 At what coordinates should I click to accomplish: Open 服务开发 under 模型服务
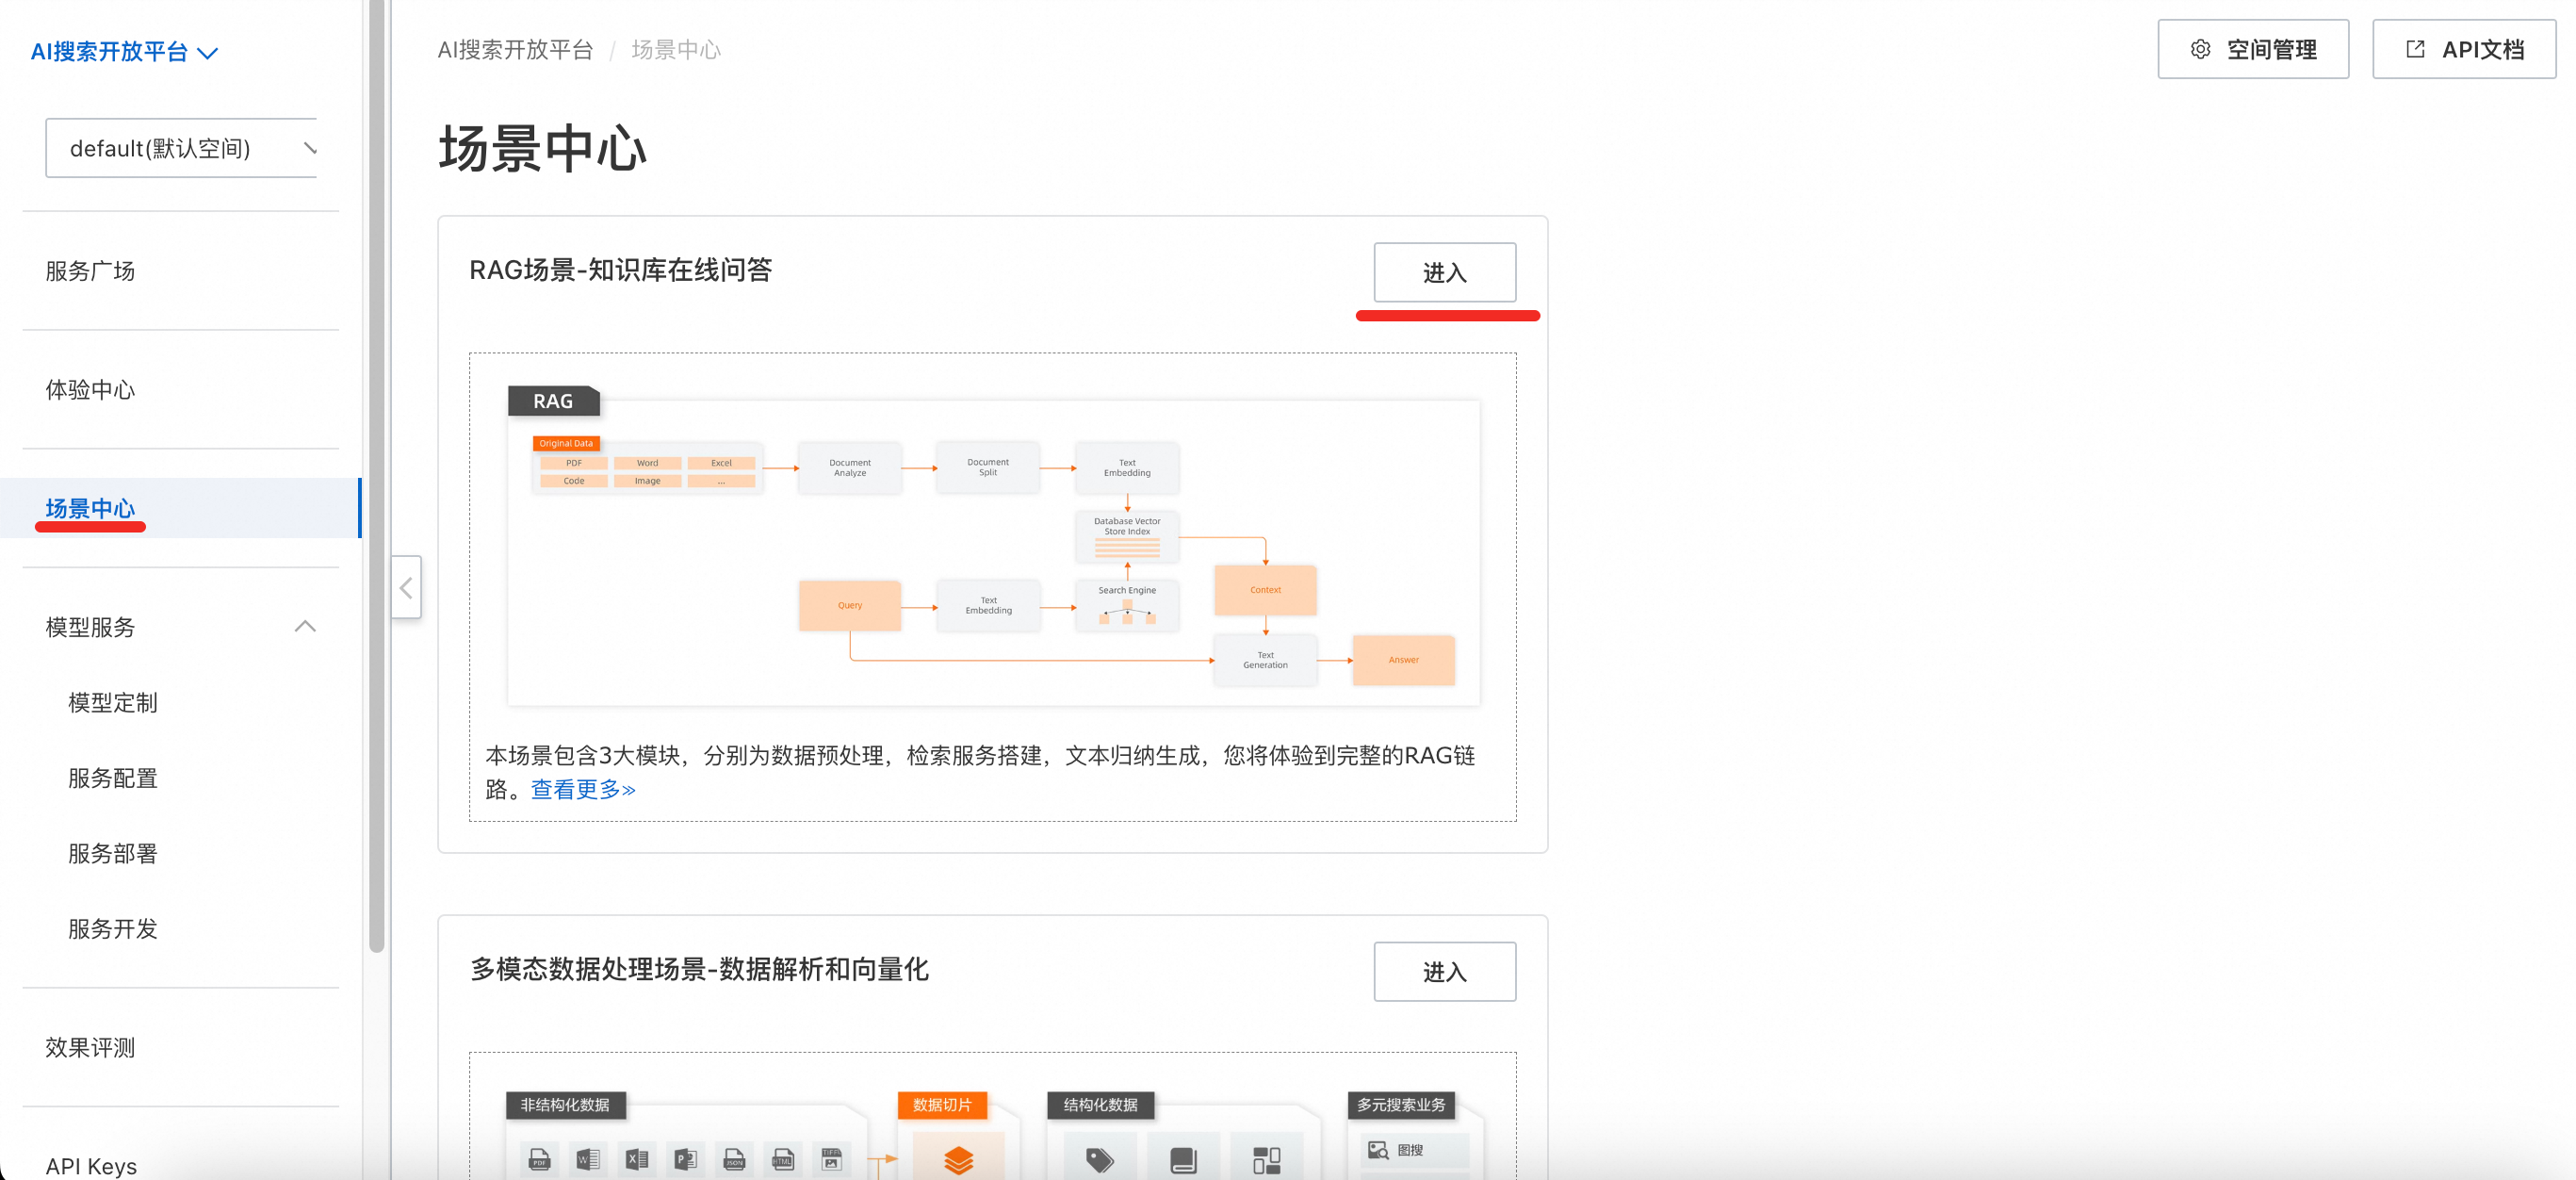coord(113,928)
